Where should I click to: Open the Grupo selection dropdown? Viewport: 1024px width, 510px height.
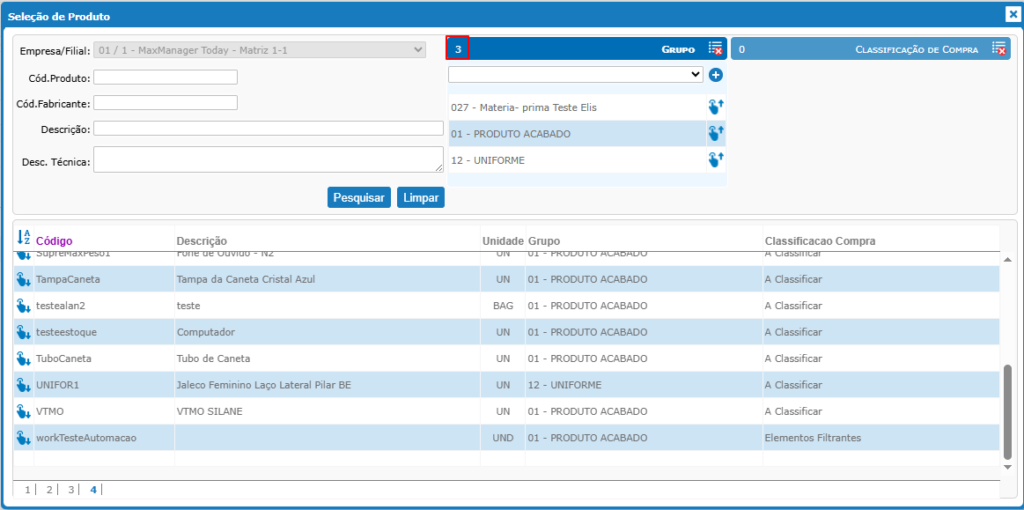tap(575, 75)
